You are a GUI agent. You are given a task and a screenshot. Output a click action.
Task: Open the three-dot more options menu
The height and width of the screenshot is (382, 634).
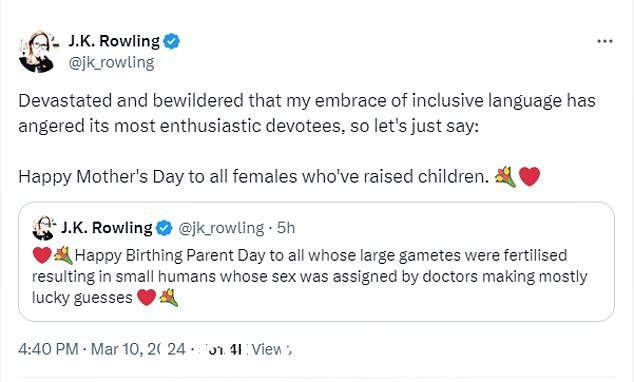point(605,41)
